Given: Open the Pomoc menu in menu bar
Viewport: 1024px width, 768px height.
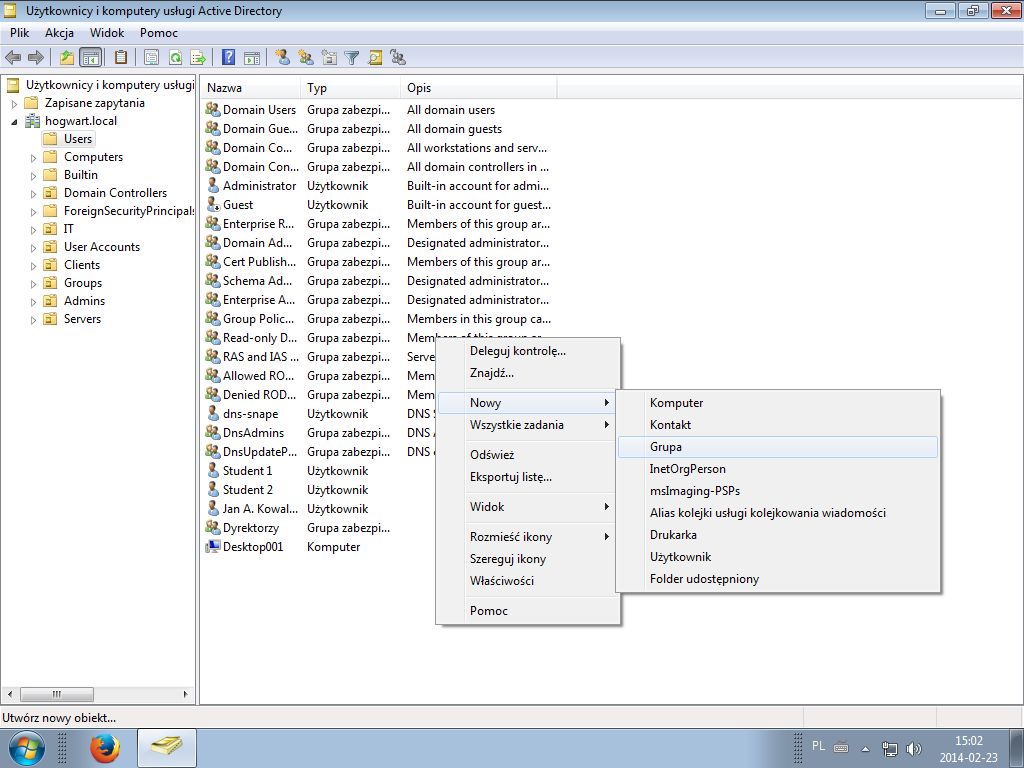Looking at the screenshot, I should [159, 33].
